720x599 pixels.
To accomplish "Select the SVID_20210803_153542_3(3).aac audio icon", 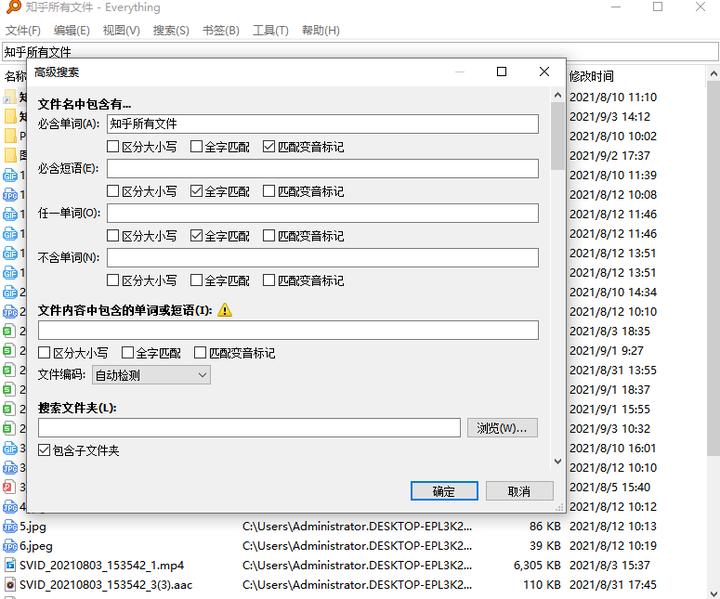I will [x=10, y=585].
